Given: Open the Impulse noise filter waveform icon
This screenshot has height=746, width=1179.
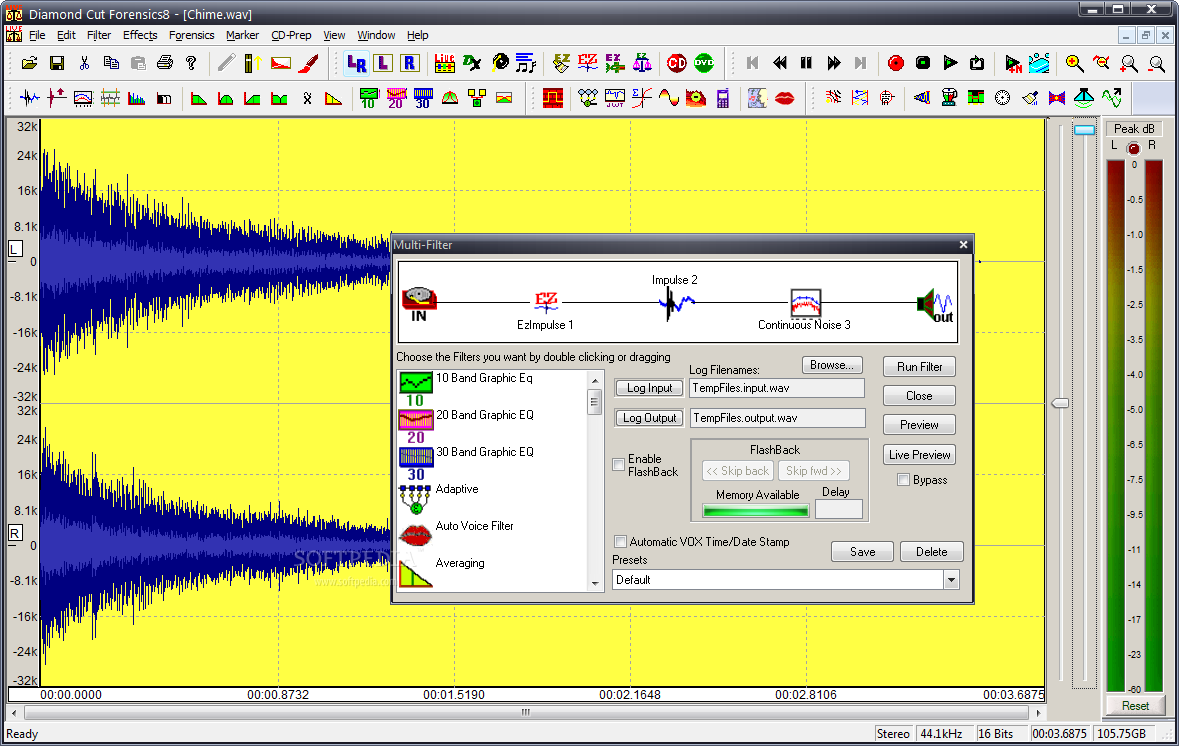Looking at the screenshot, I should pyautogui.click(x=29, y=98).
